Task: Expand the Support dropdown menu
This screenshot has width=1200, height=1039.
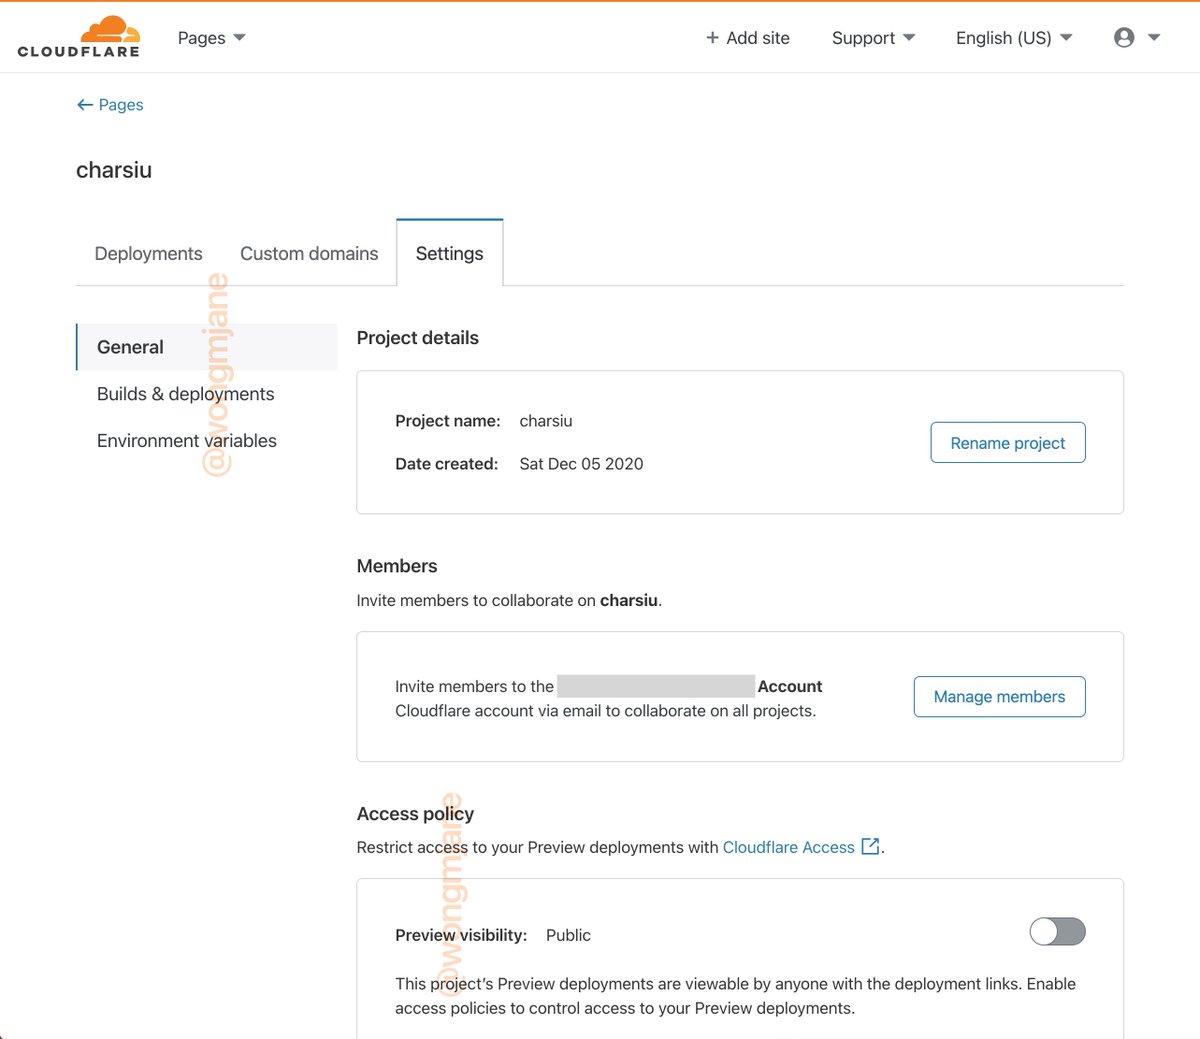Action: 873,38
